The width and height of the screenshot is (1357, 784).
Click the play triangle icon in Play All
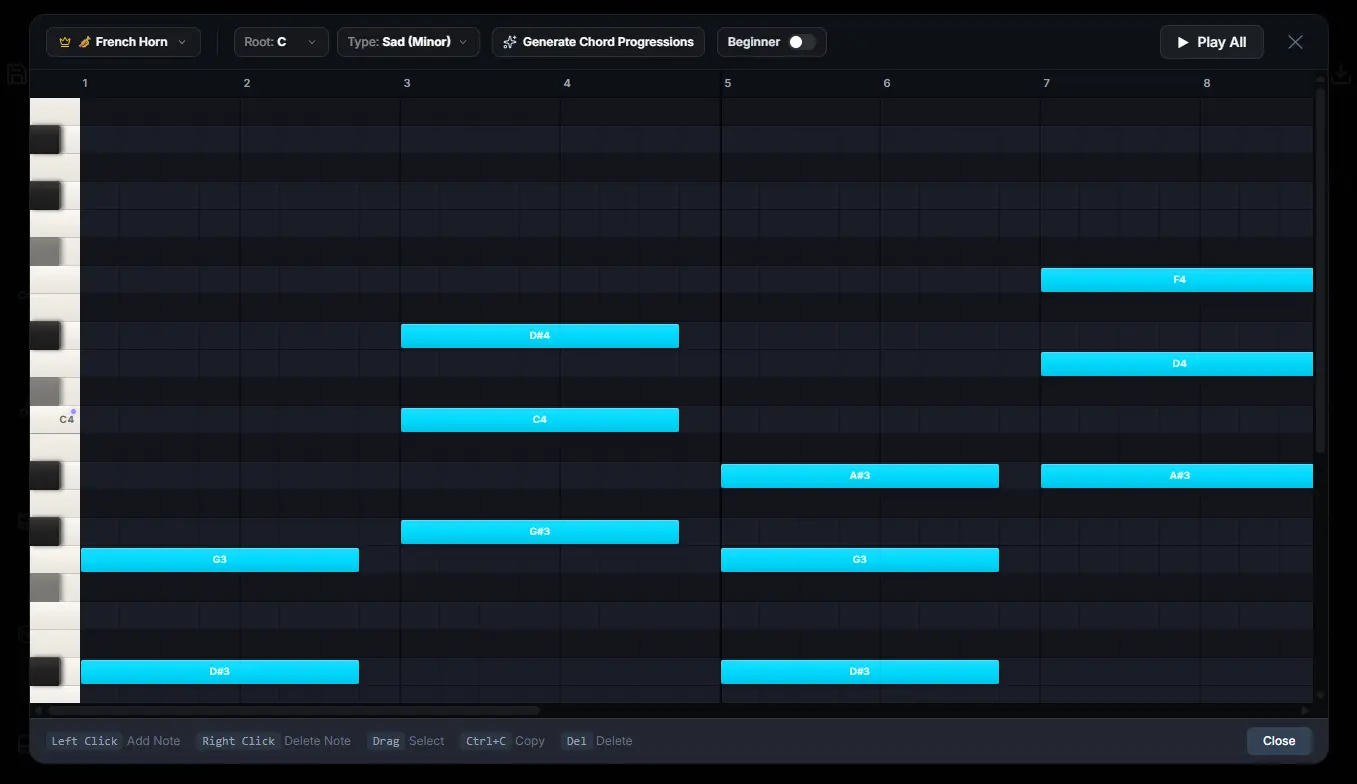[x=1183, y=42]
